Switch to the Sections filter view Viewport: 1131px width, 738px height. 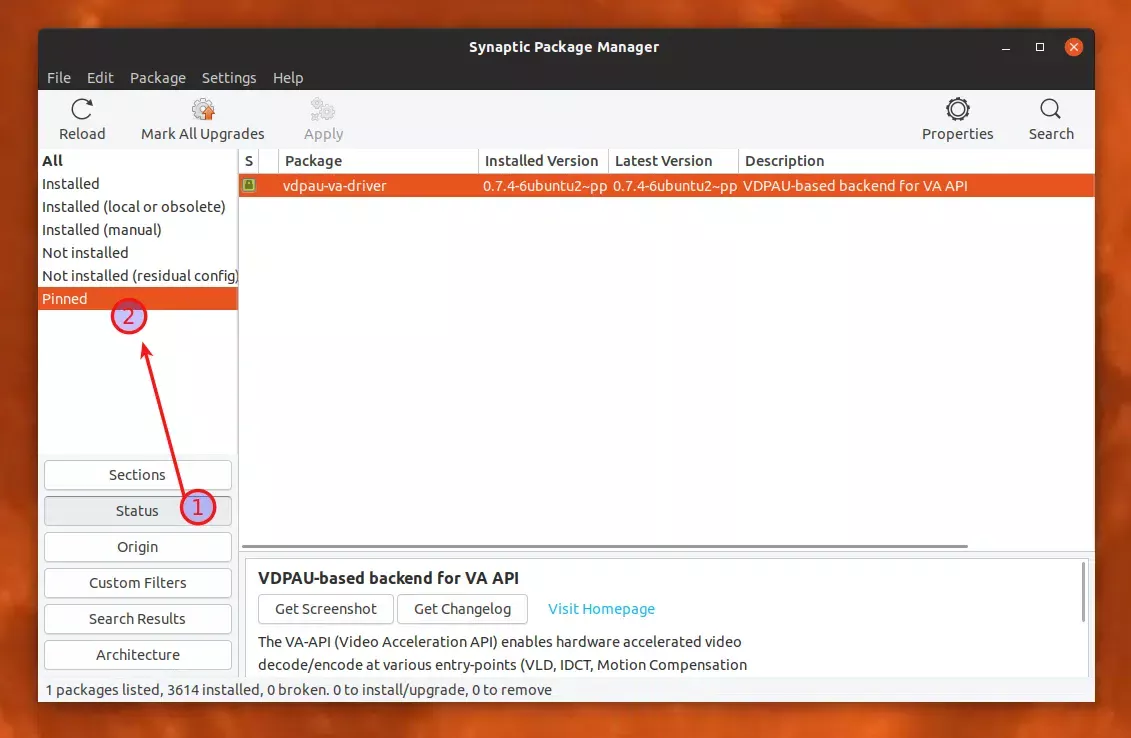[137, 475]
